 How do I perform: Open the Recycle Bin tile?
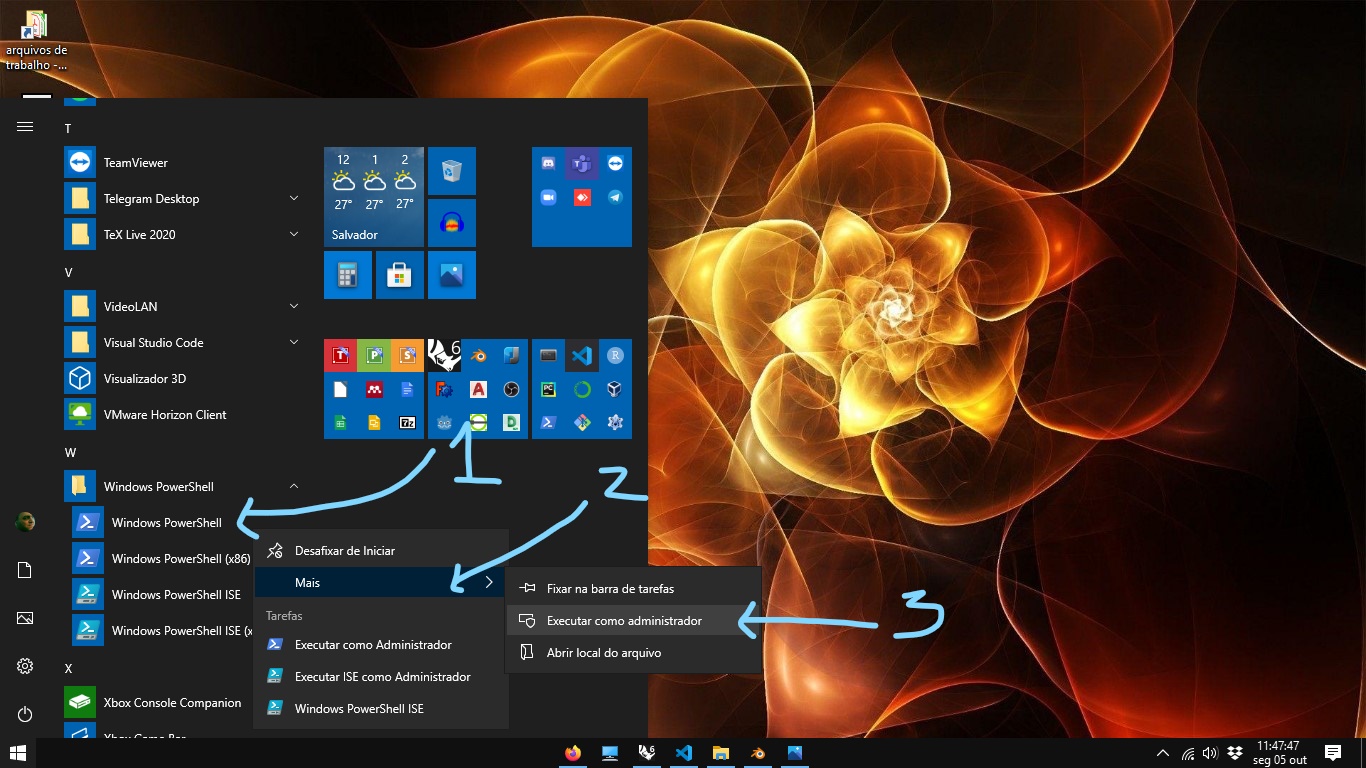452,171
